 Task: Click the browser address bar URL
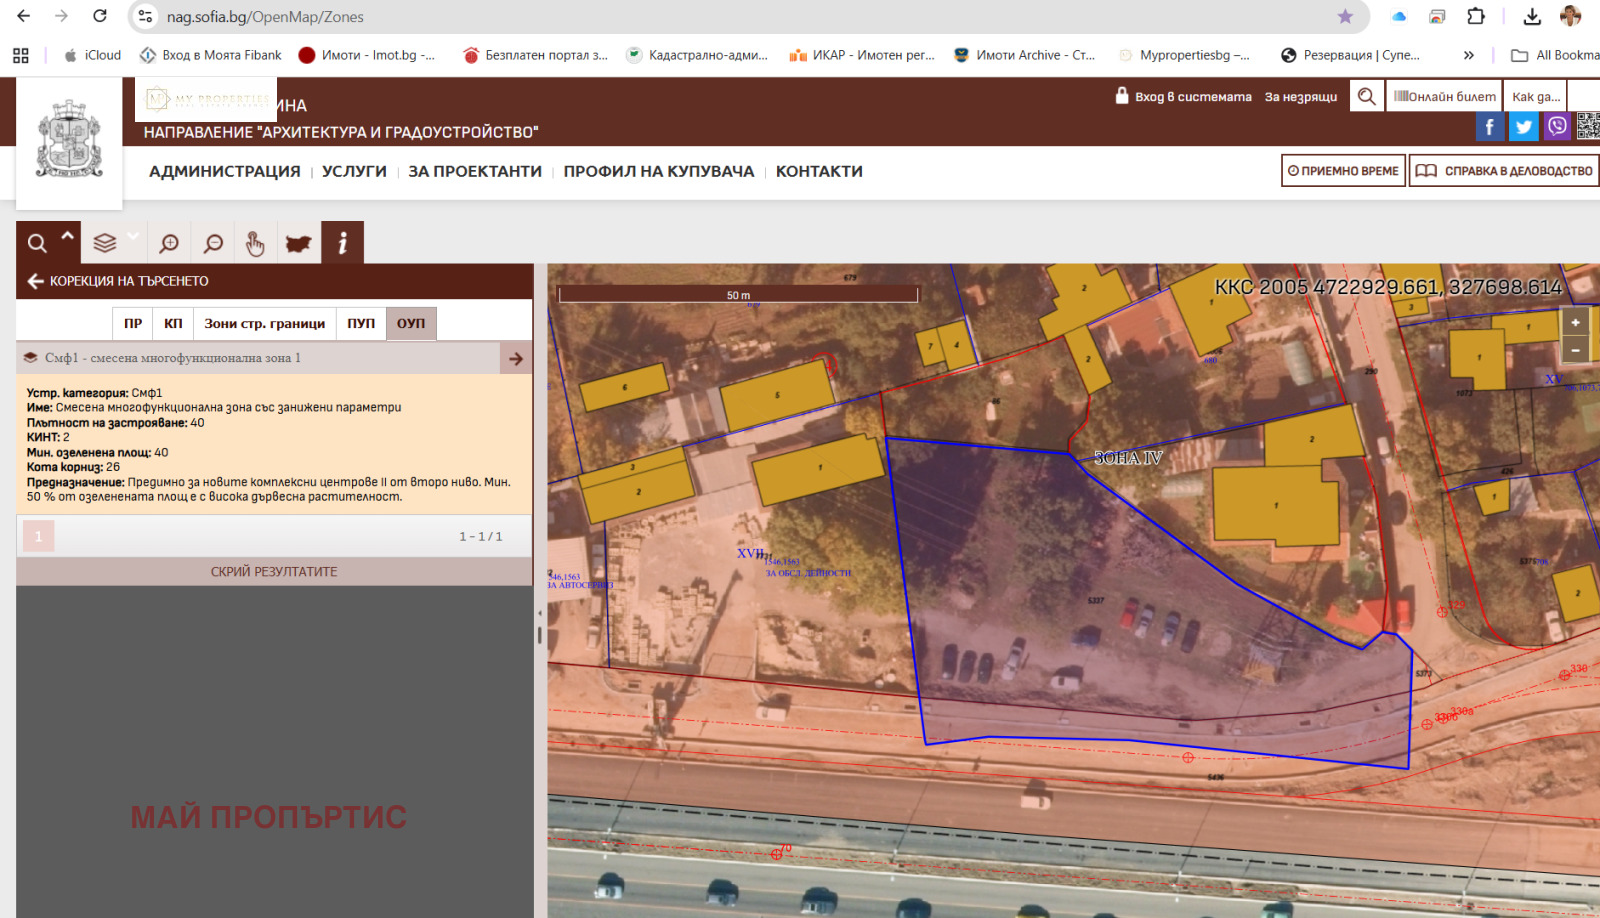click(265, 17)
